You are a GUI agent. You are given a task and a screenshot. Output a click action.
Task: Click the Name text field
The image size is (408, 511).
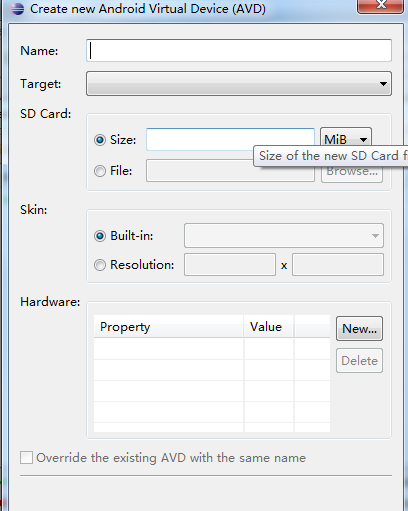click(239, 51)
